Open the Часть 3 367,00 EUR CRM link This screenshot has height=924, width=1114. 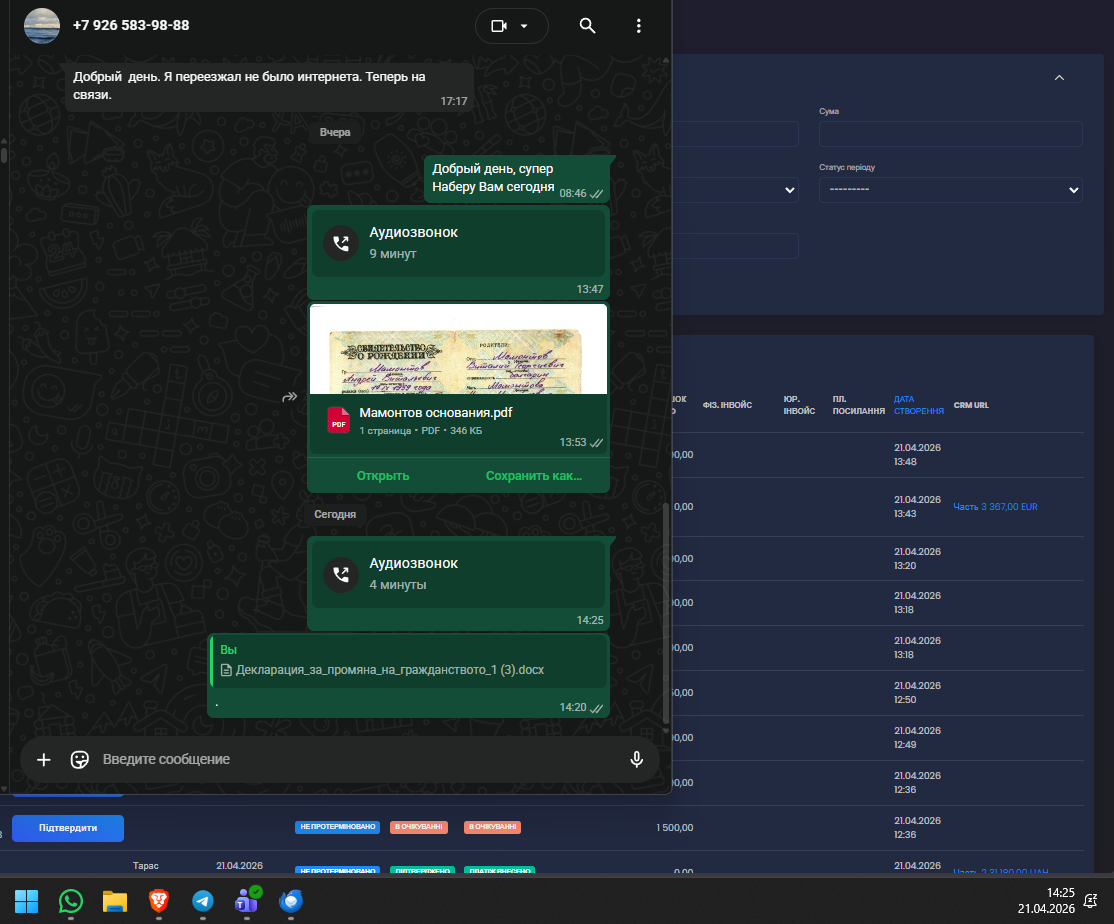[x=995, y=507]
